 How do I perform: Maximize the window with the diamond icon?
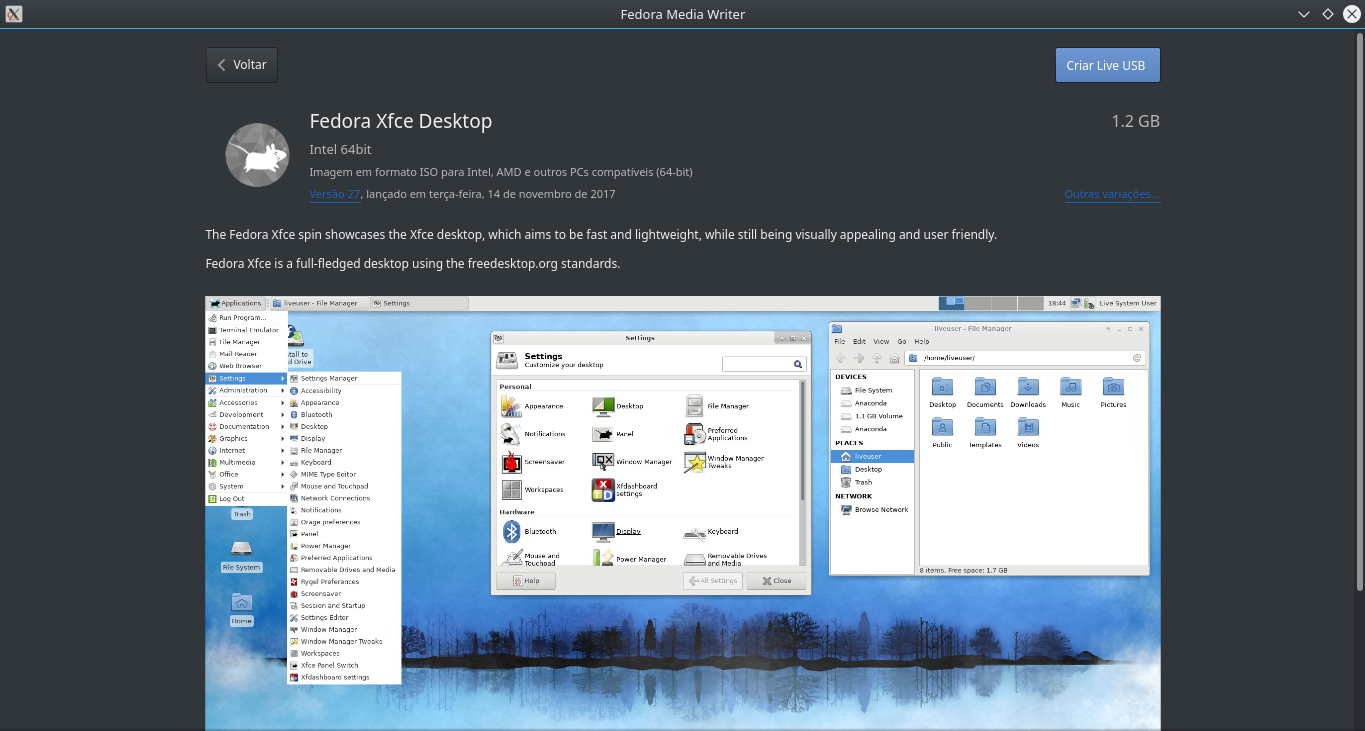tap(1327, 14)
